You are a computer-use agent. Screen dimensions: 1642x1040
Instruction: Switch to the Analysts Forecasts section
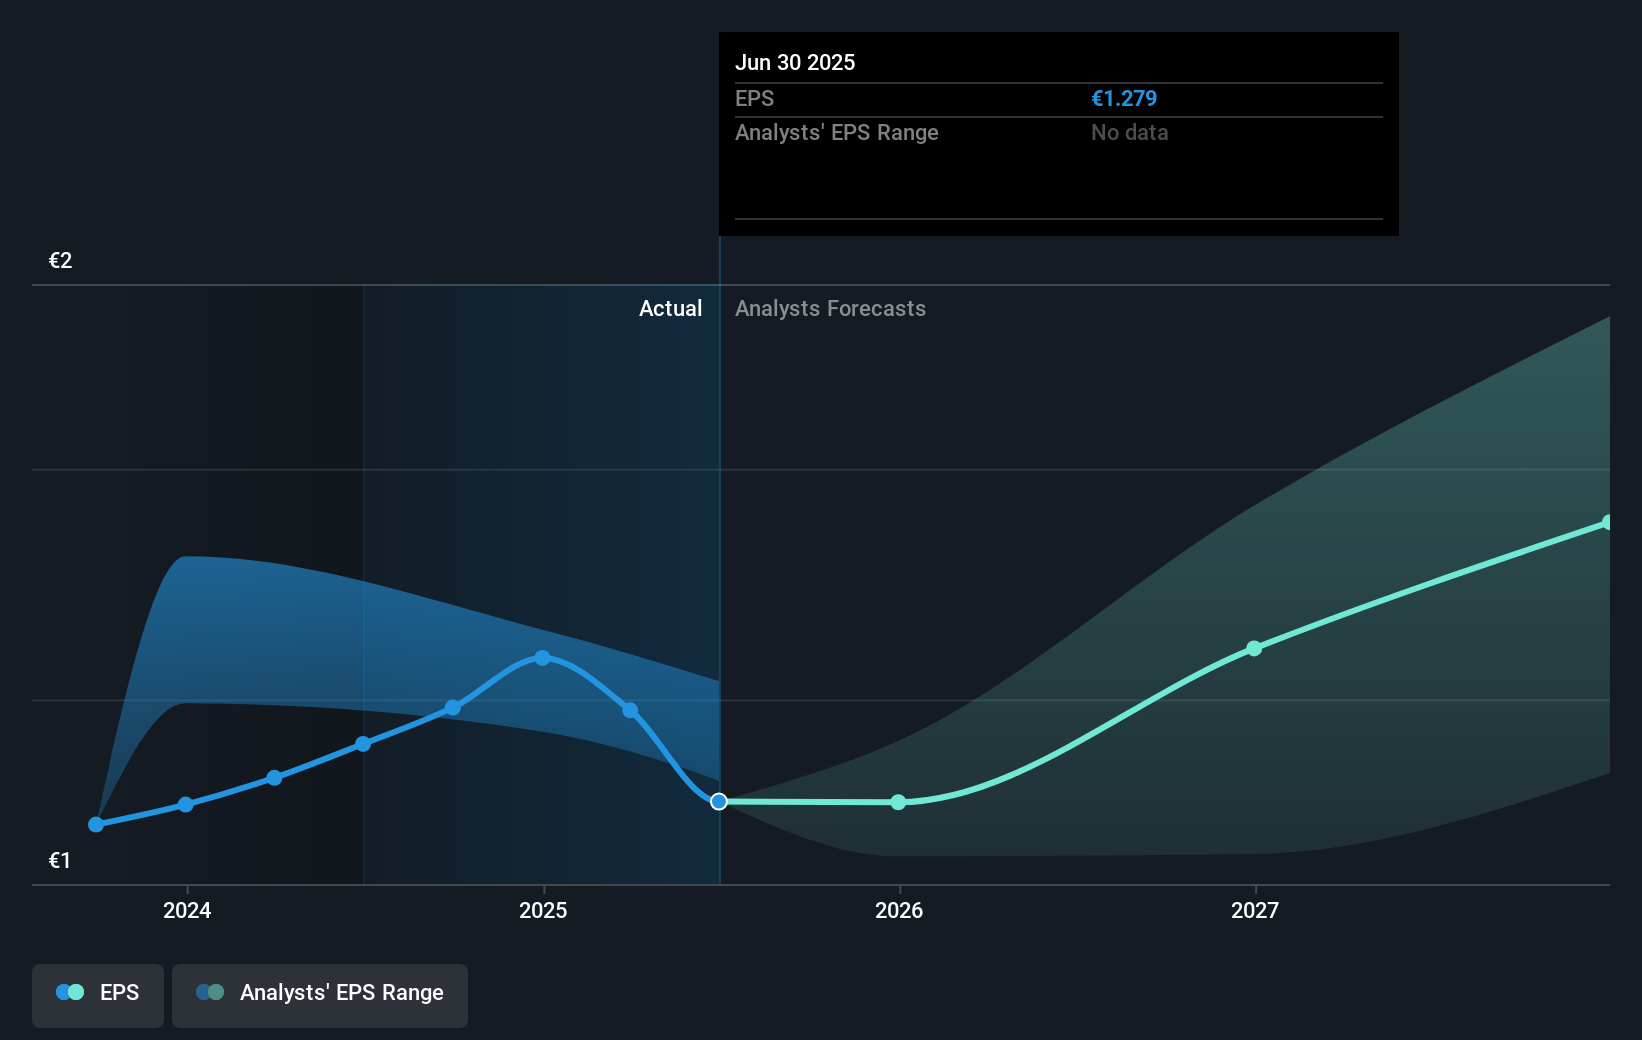830,308
